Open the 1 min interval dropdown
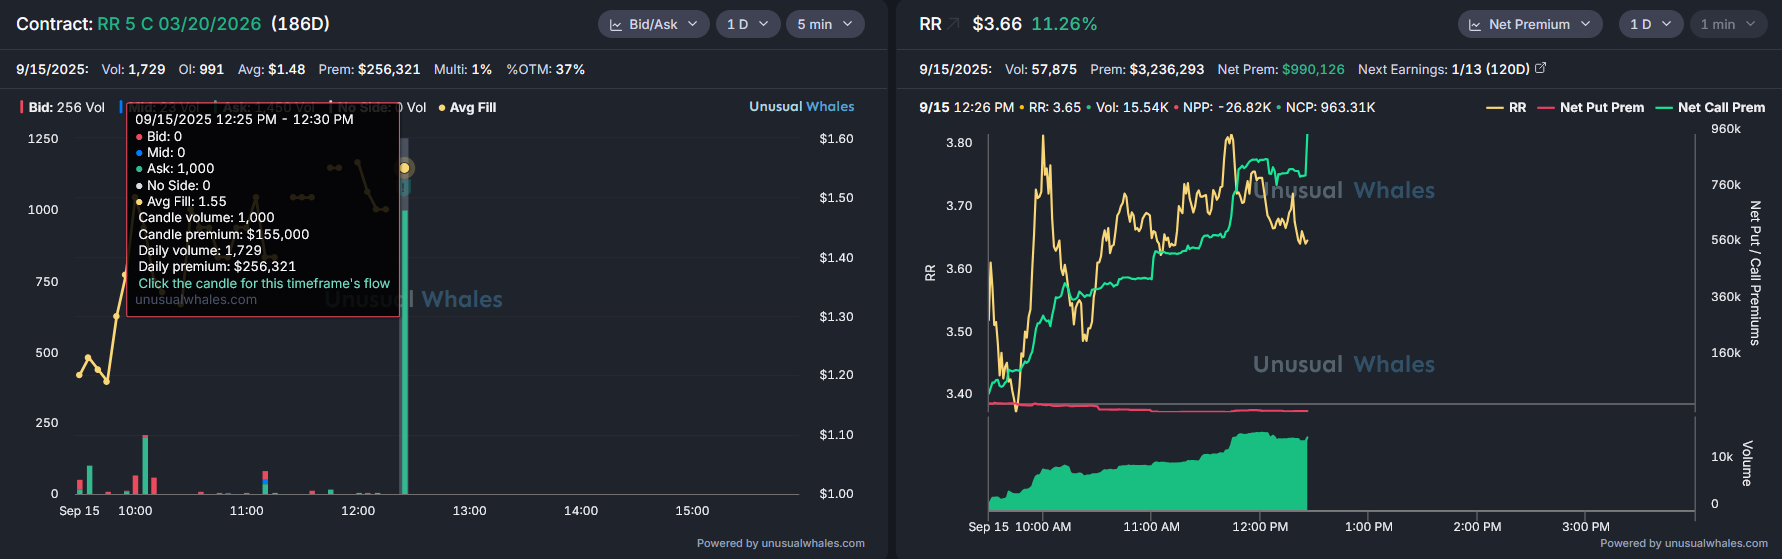The height and width of the screenshot is (559, 1782). (x=1728, y=24)
